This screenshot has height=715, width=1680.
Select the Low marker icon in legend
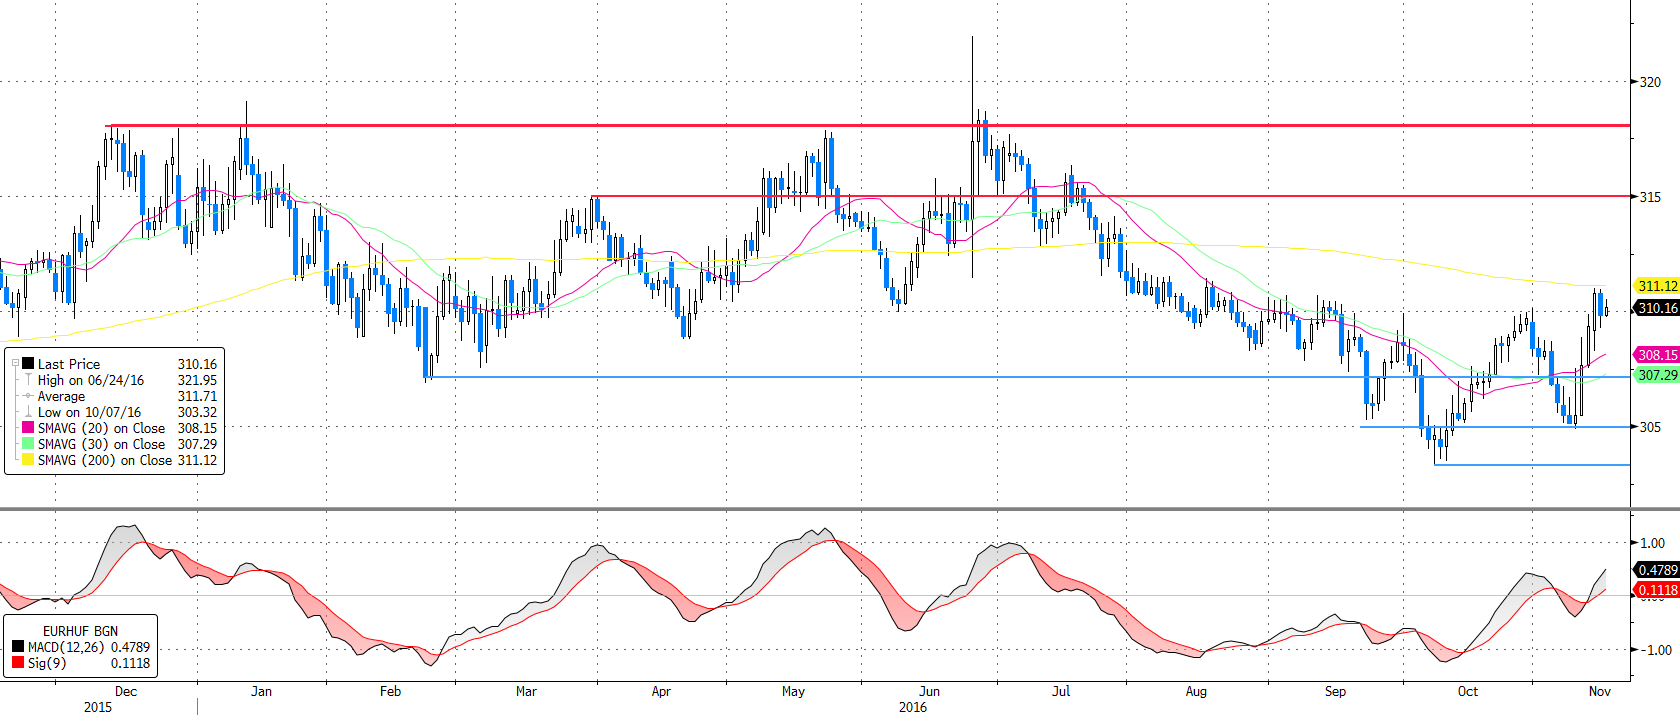pos(29,412)
